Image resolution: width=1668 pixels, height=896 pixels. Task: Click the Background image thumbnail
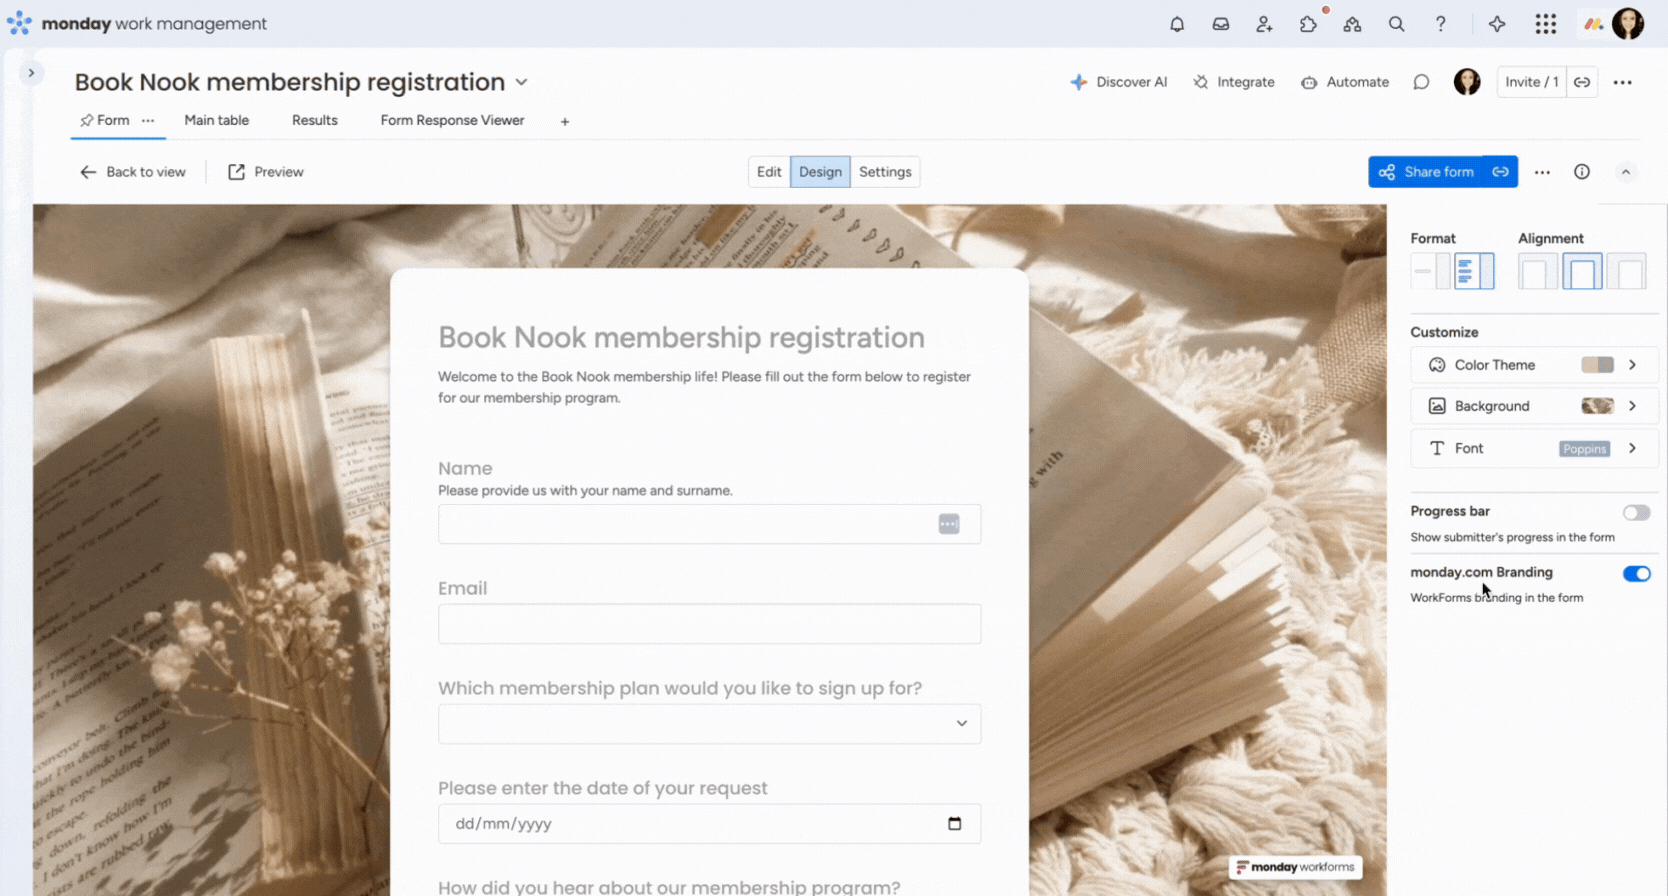(x=1597, y=406)
